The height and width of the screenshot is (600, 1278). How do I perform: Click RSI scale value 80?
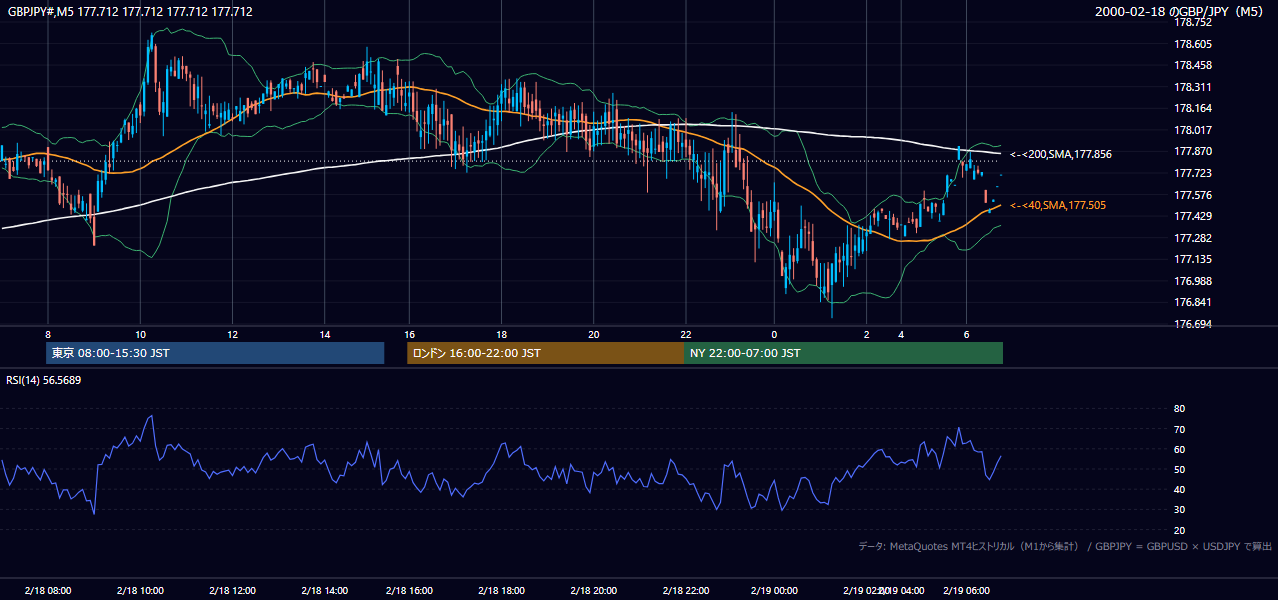pos(1180,409)
